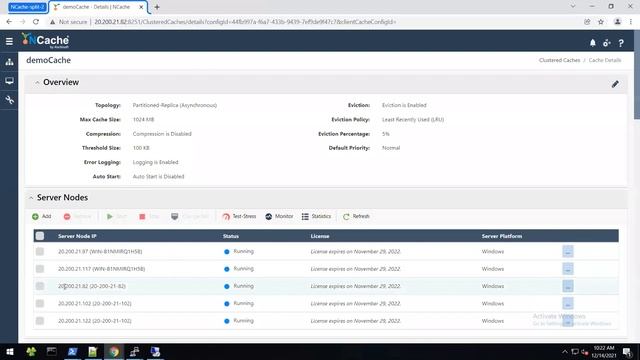Click the page vertical scrollbar
The image size is (640, 360).
pyautogui.click(x=637, y=75)
